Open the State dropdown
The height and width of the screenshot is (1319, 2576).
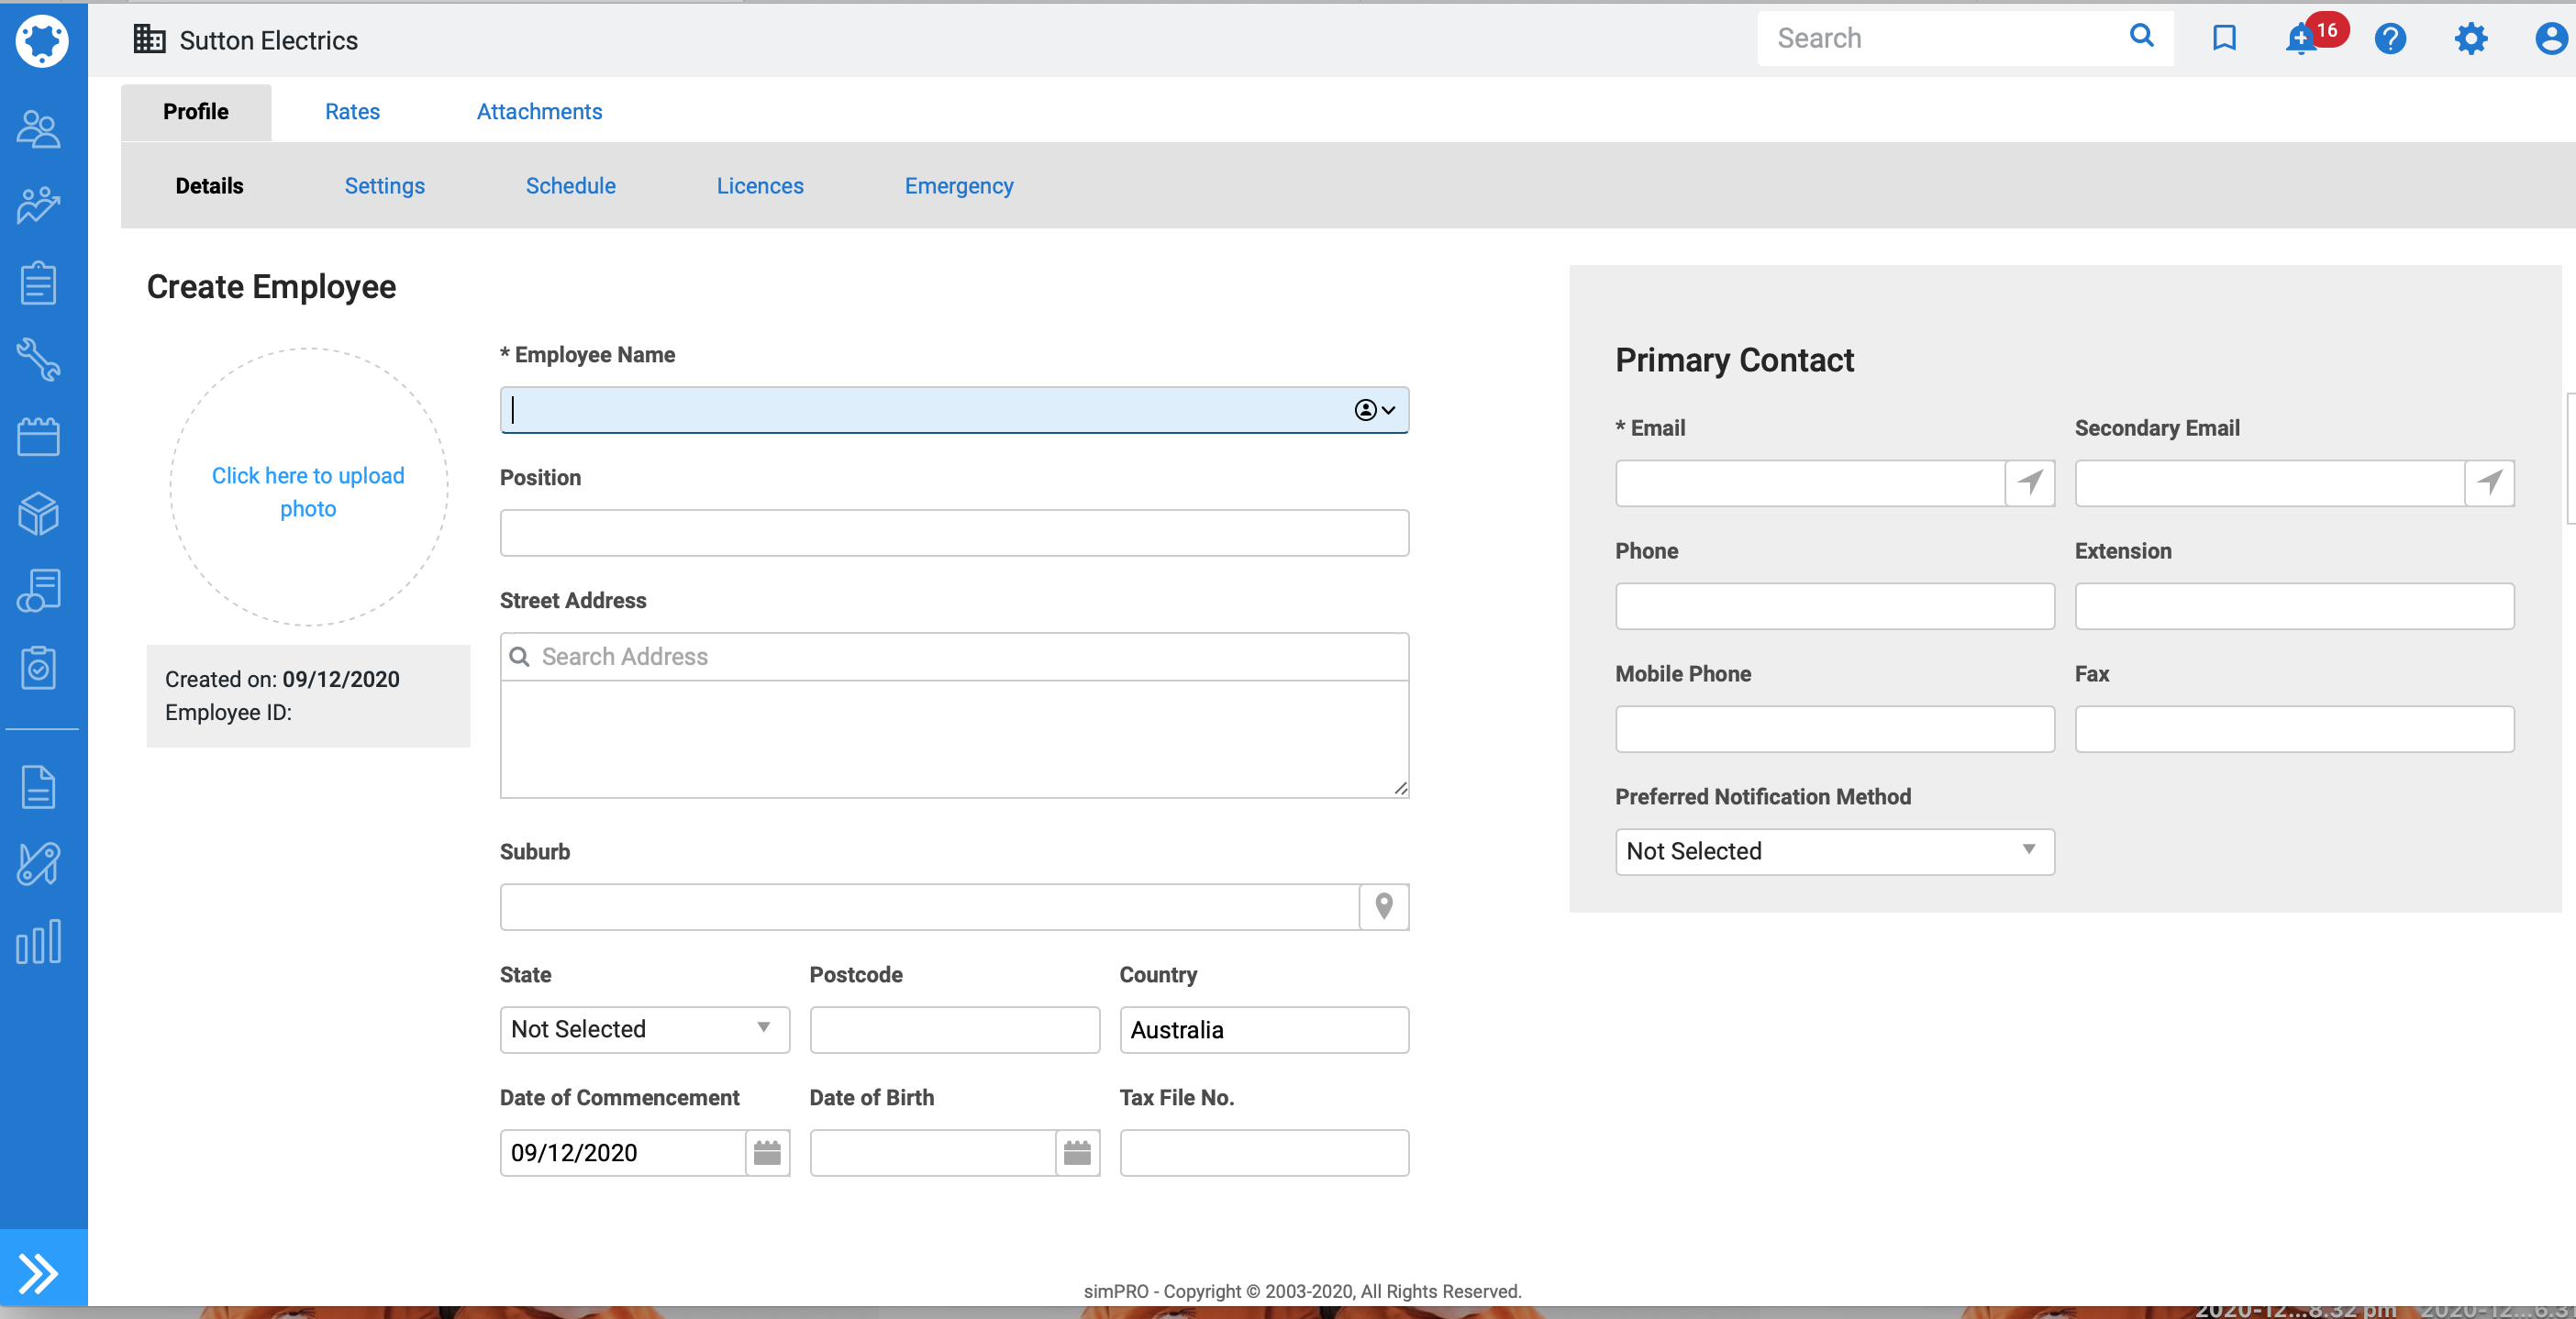644,1029
